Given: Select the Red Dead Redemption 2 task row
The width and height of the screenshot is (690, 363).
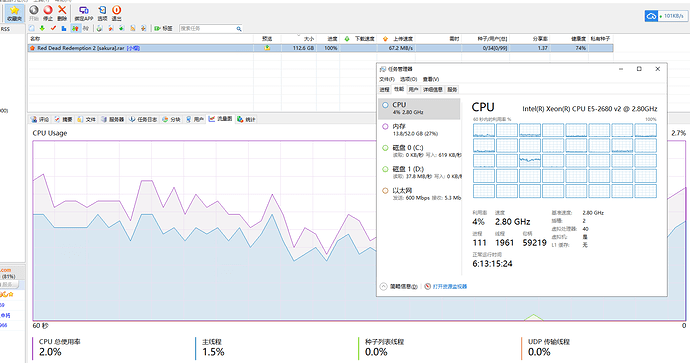Looking at the screenshot, I should coord(320,48).
